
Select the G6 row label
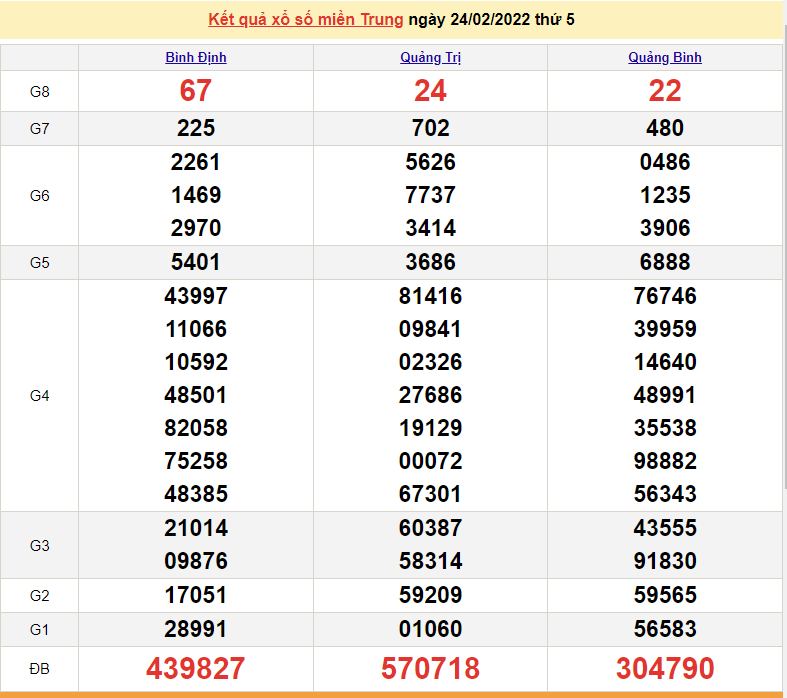coord(39,196)
